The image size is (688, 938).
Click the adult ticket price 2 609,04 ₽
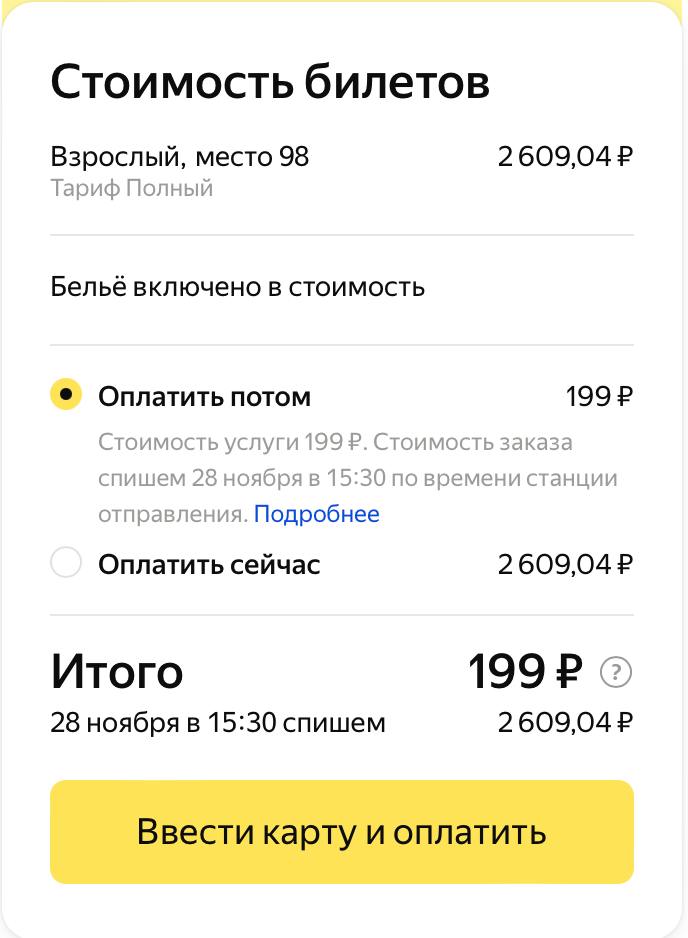565,157
